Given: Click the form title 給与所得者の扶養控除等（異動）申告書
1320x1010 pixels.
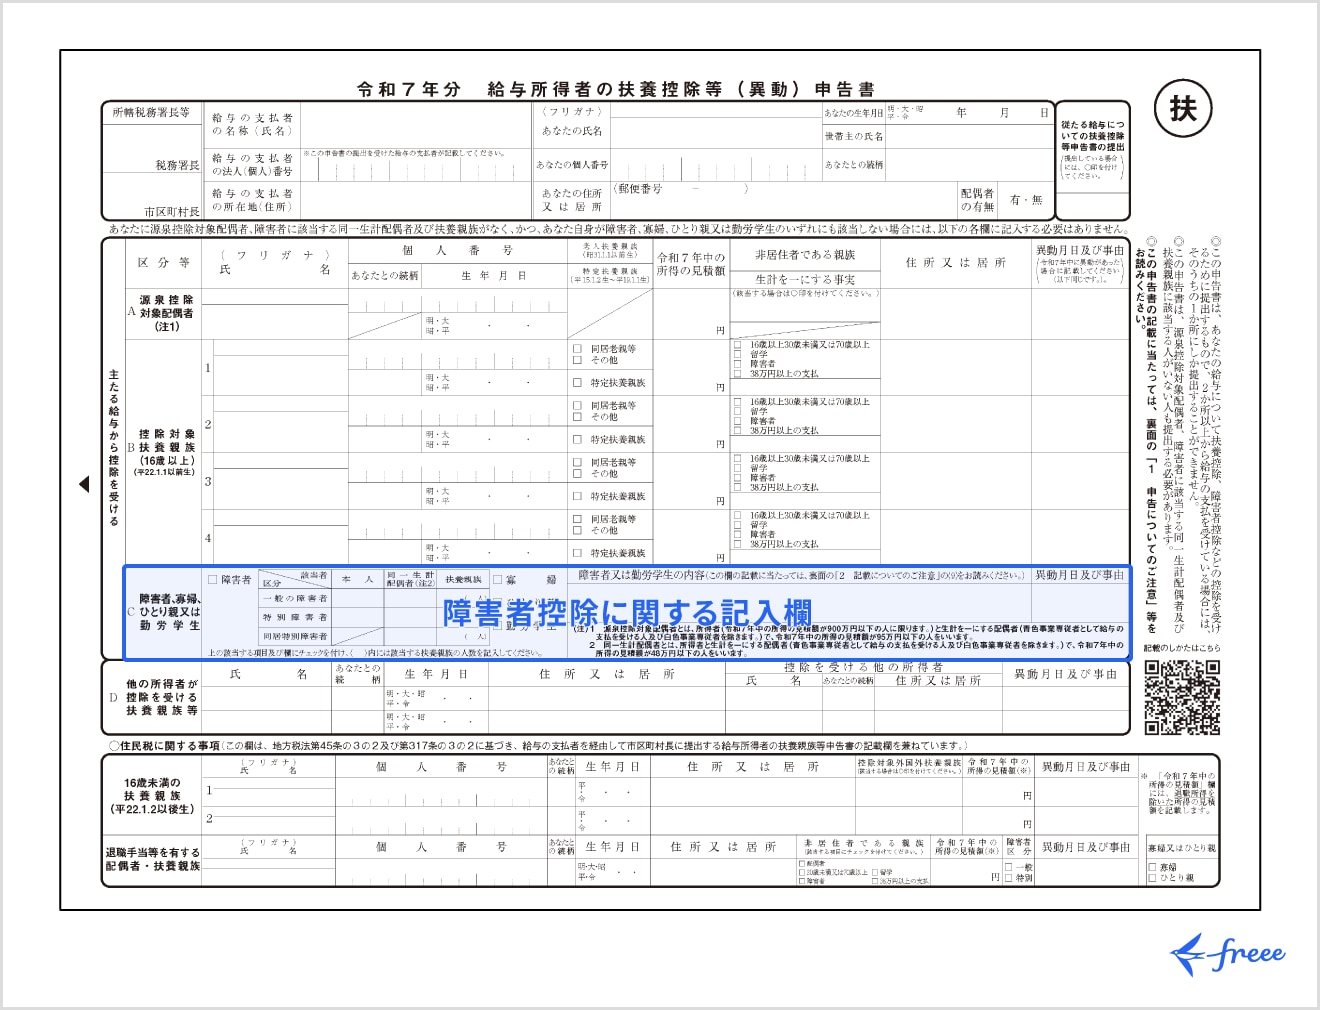Looking at the screenshot, I should click(x=615, y=89).
